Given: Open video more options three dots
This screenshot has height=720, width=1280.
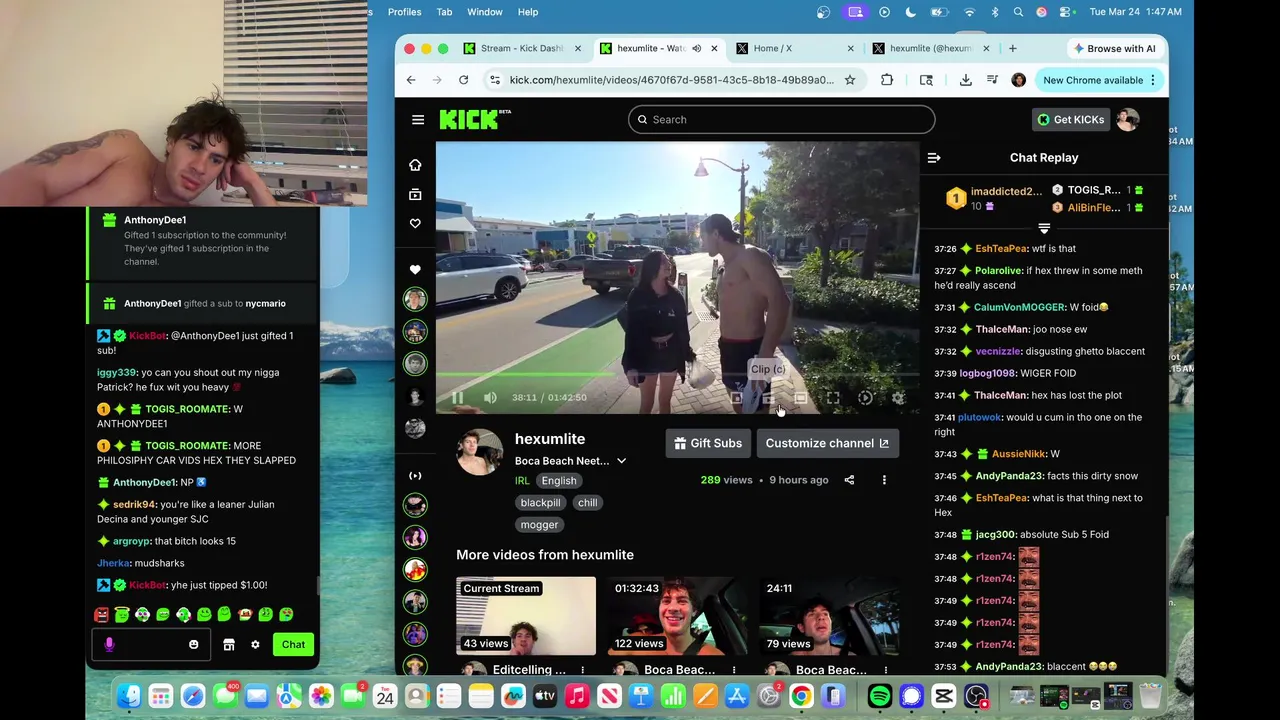Looking at the screenshot, I should click(x=884, y=480).
